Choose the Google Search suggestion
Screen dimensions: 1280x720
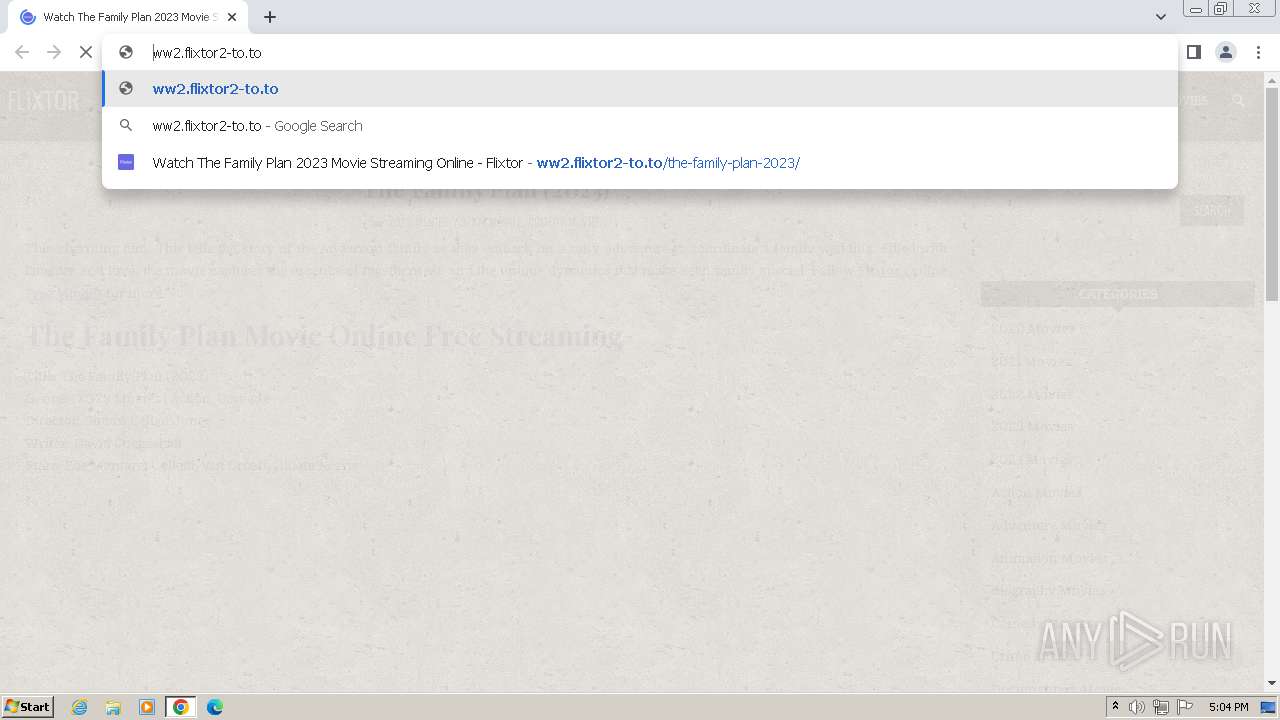[640, 125]
